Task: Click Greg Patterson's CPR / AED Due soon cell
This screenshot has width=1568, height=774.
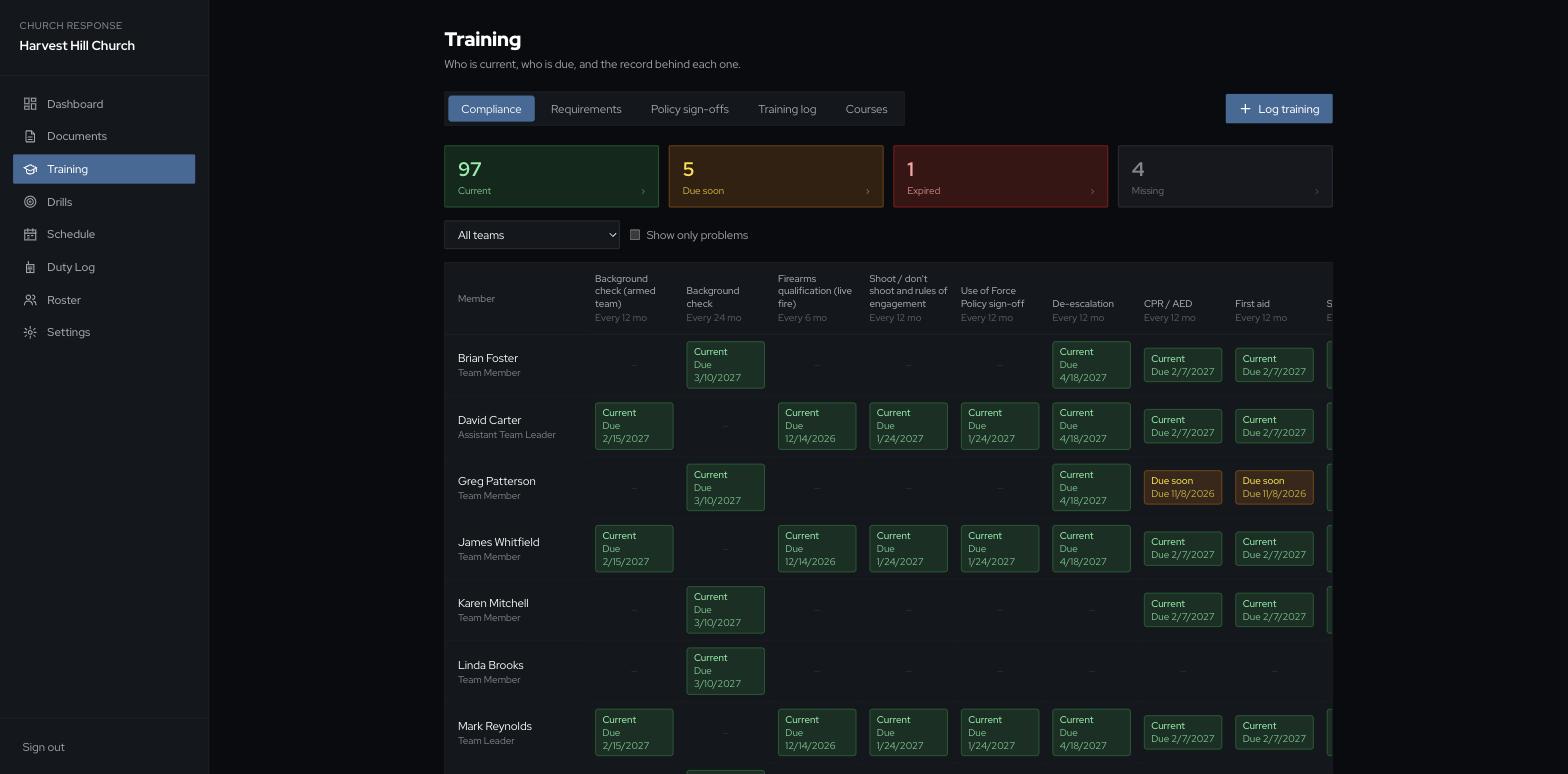Action: [1183, 487]
